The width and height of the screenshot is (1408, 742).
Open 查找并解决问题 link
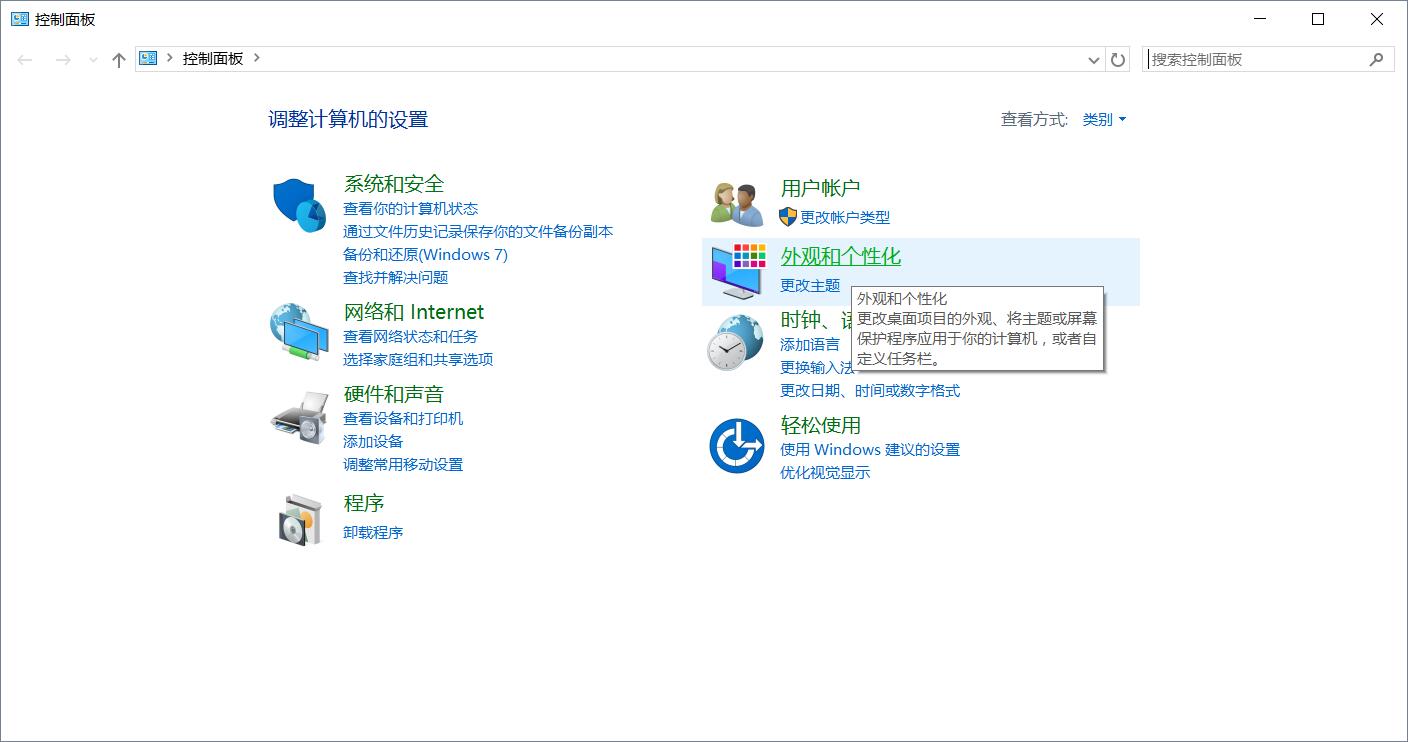click(396, 277)
